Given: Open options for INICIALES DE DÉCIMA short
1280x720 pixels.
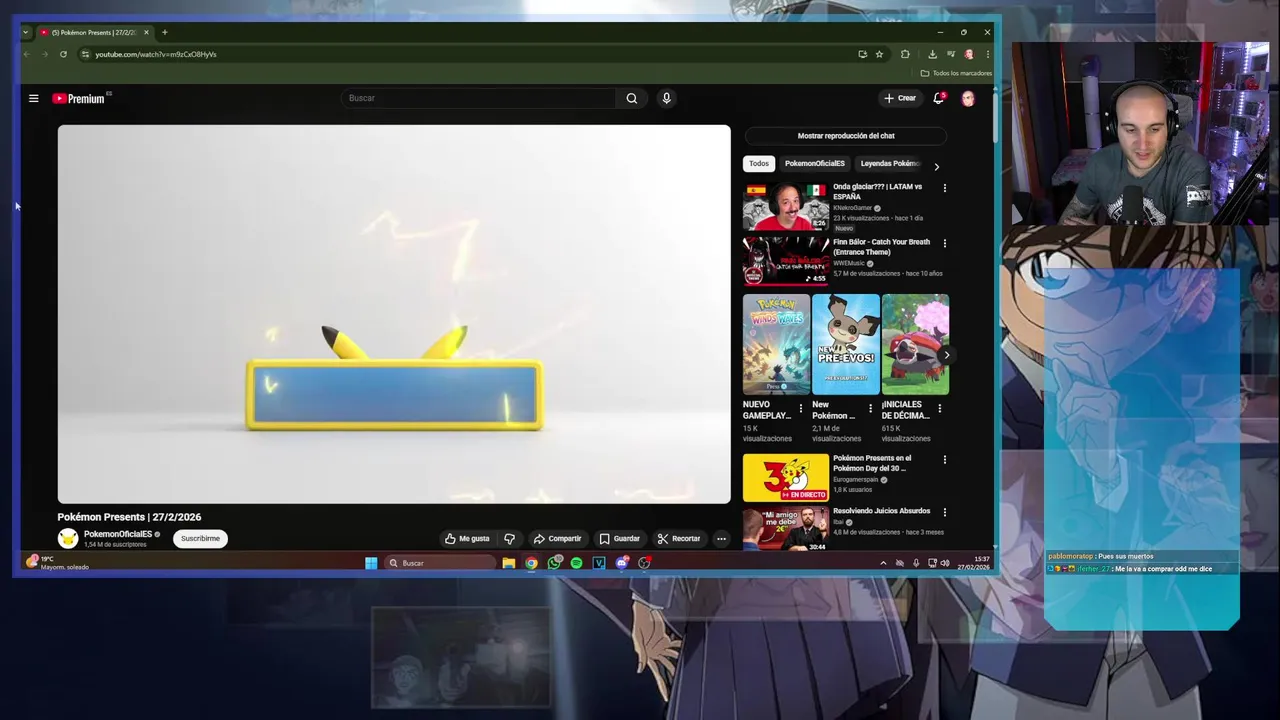Looking at the screenshot, I should pyautogui.click(x=939, y=408).
